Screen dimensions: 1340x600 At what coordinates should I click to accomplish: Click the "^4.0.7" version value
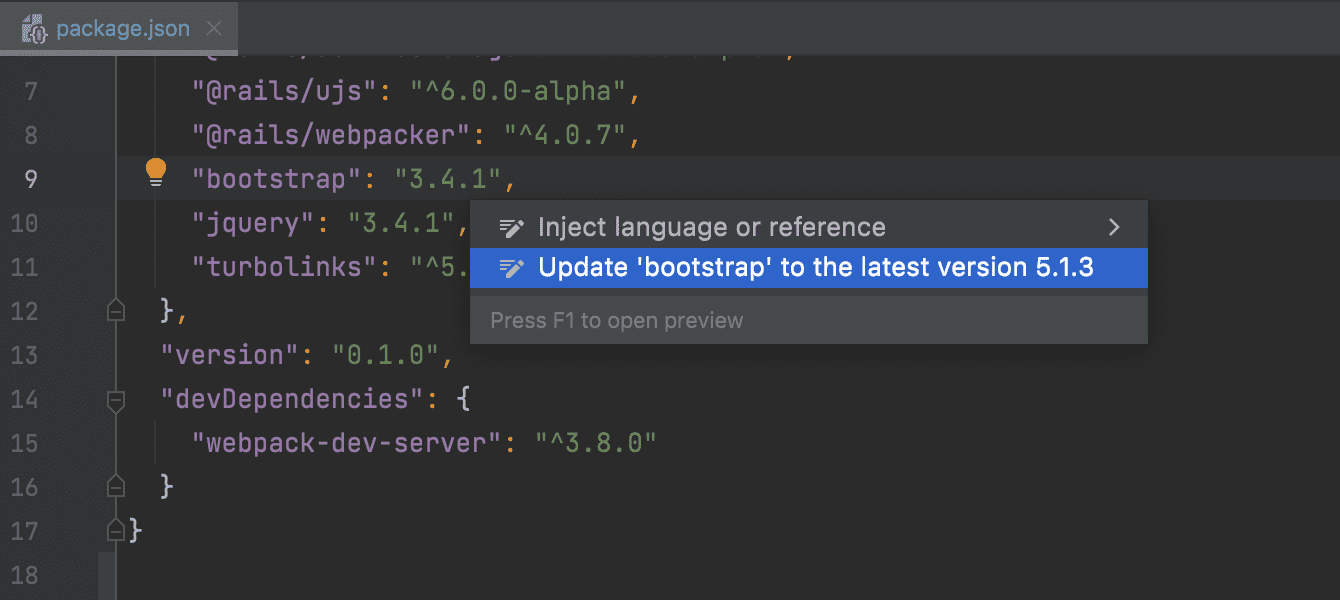[x=565, y=135]
